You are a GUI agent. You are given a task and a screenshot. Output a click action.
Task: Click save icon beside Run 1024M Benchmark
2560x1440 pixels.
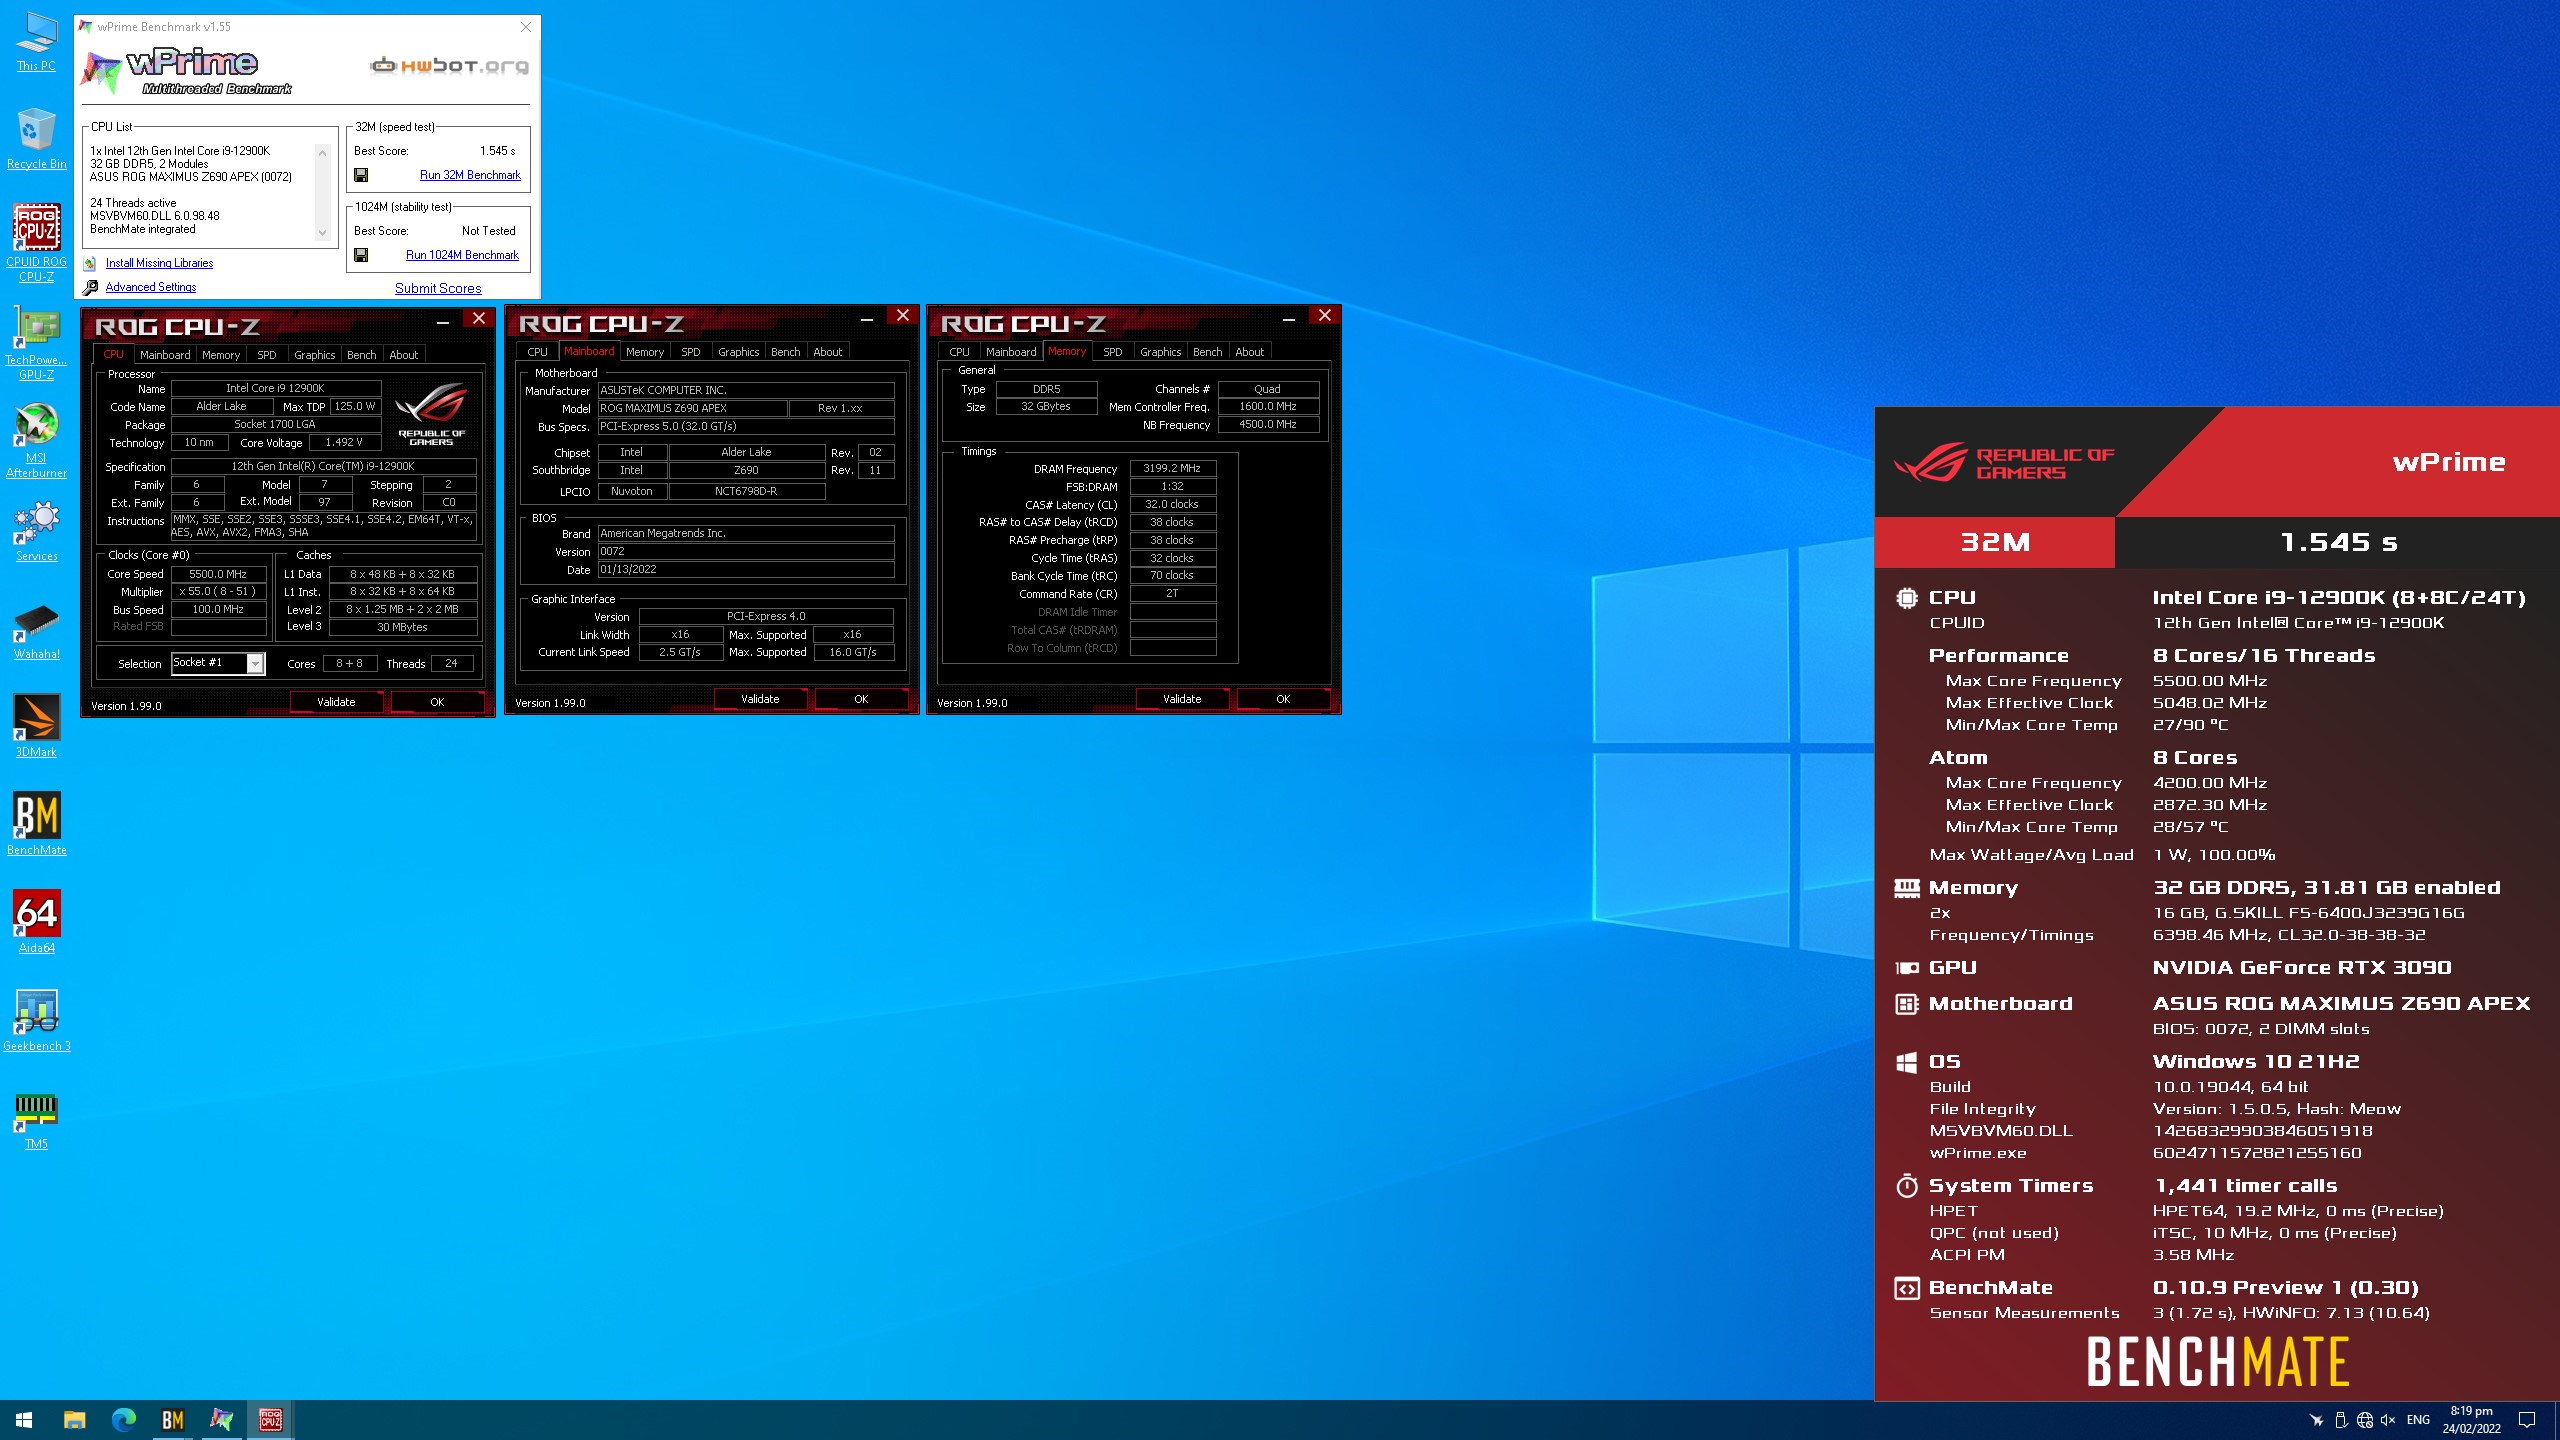click(361, 255)
